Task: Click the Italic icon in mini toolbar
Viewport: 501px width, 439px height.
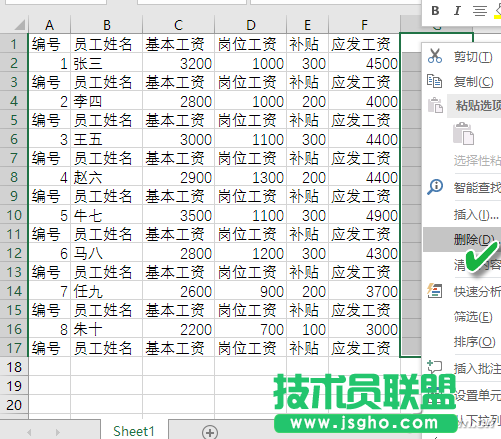Action: pos(457,11)
